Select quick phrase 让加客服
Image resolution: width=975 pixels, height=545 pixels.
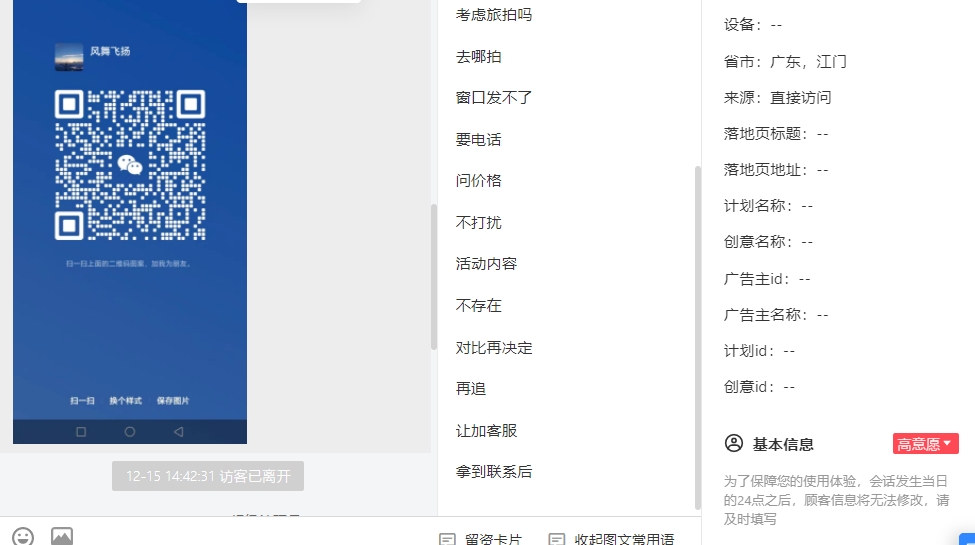[486, 431]
